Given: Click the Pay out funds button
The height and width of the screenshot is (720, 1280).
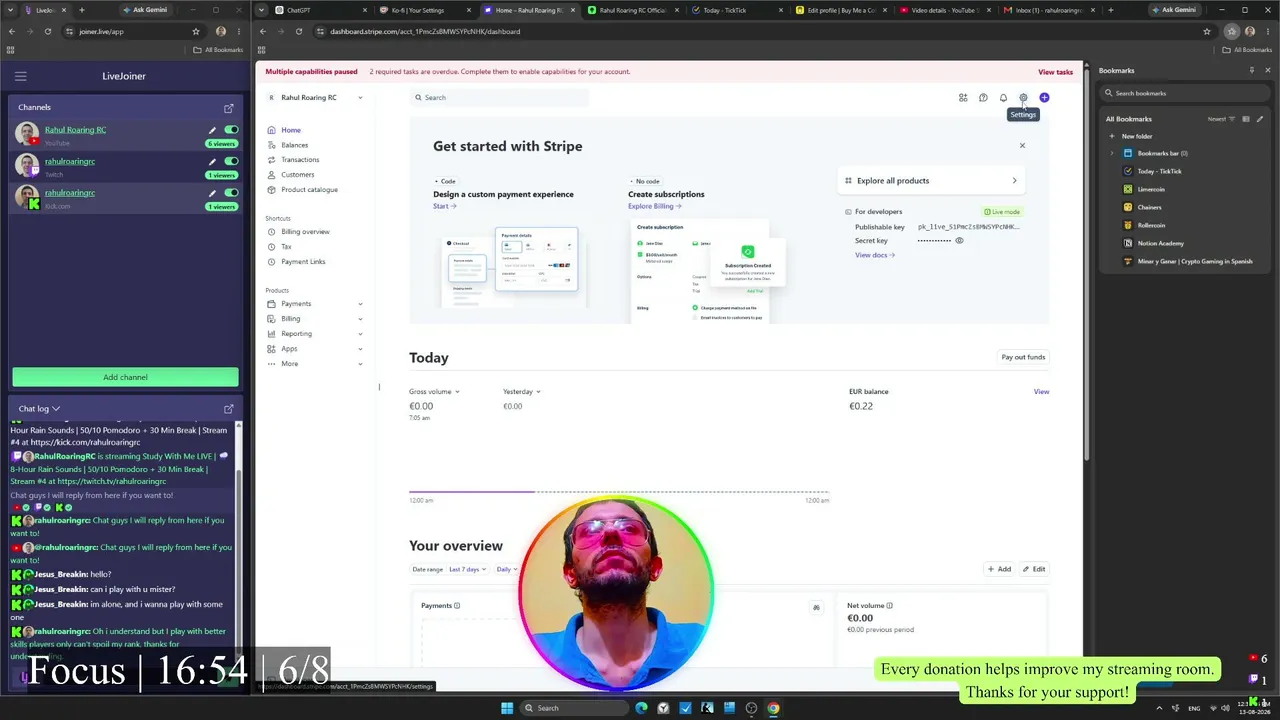Looking at the screenshot, I should pos(1023,357).
